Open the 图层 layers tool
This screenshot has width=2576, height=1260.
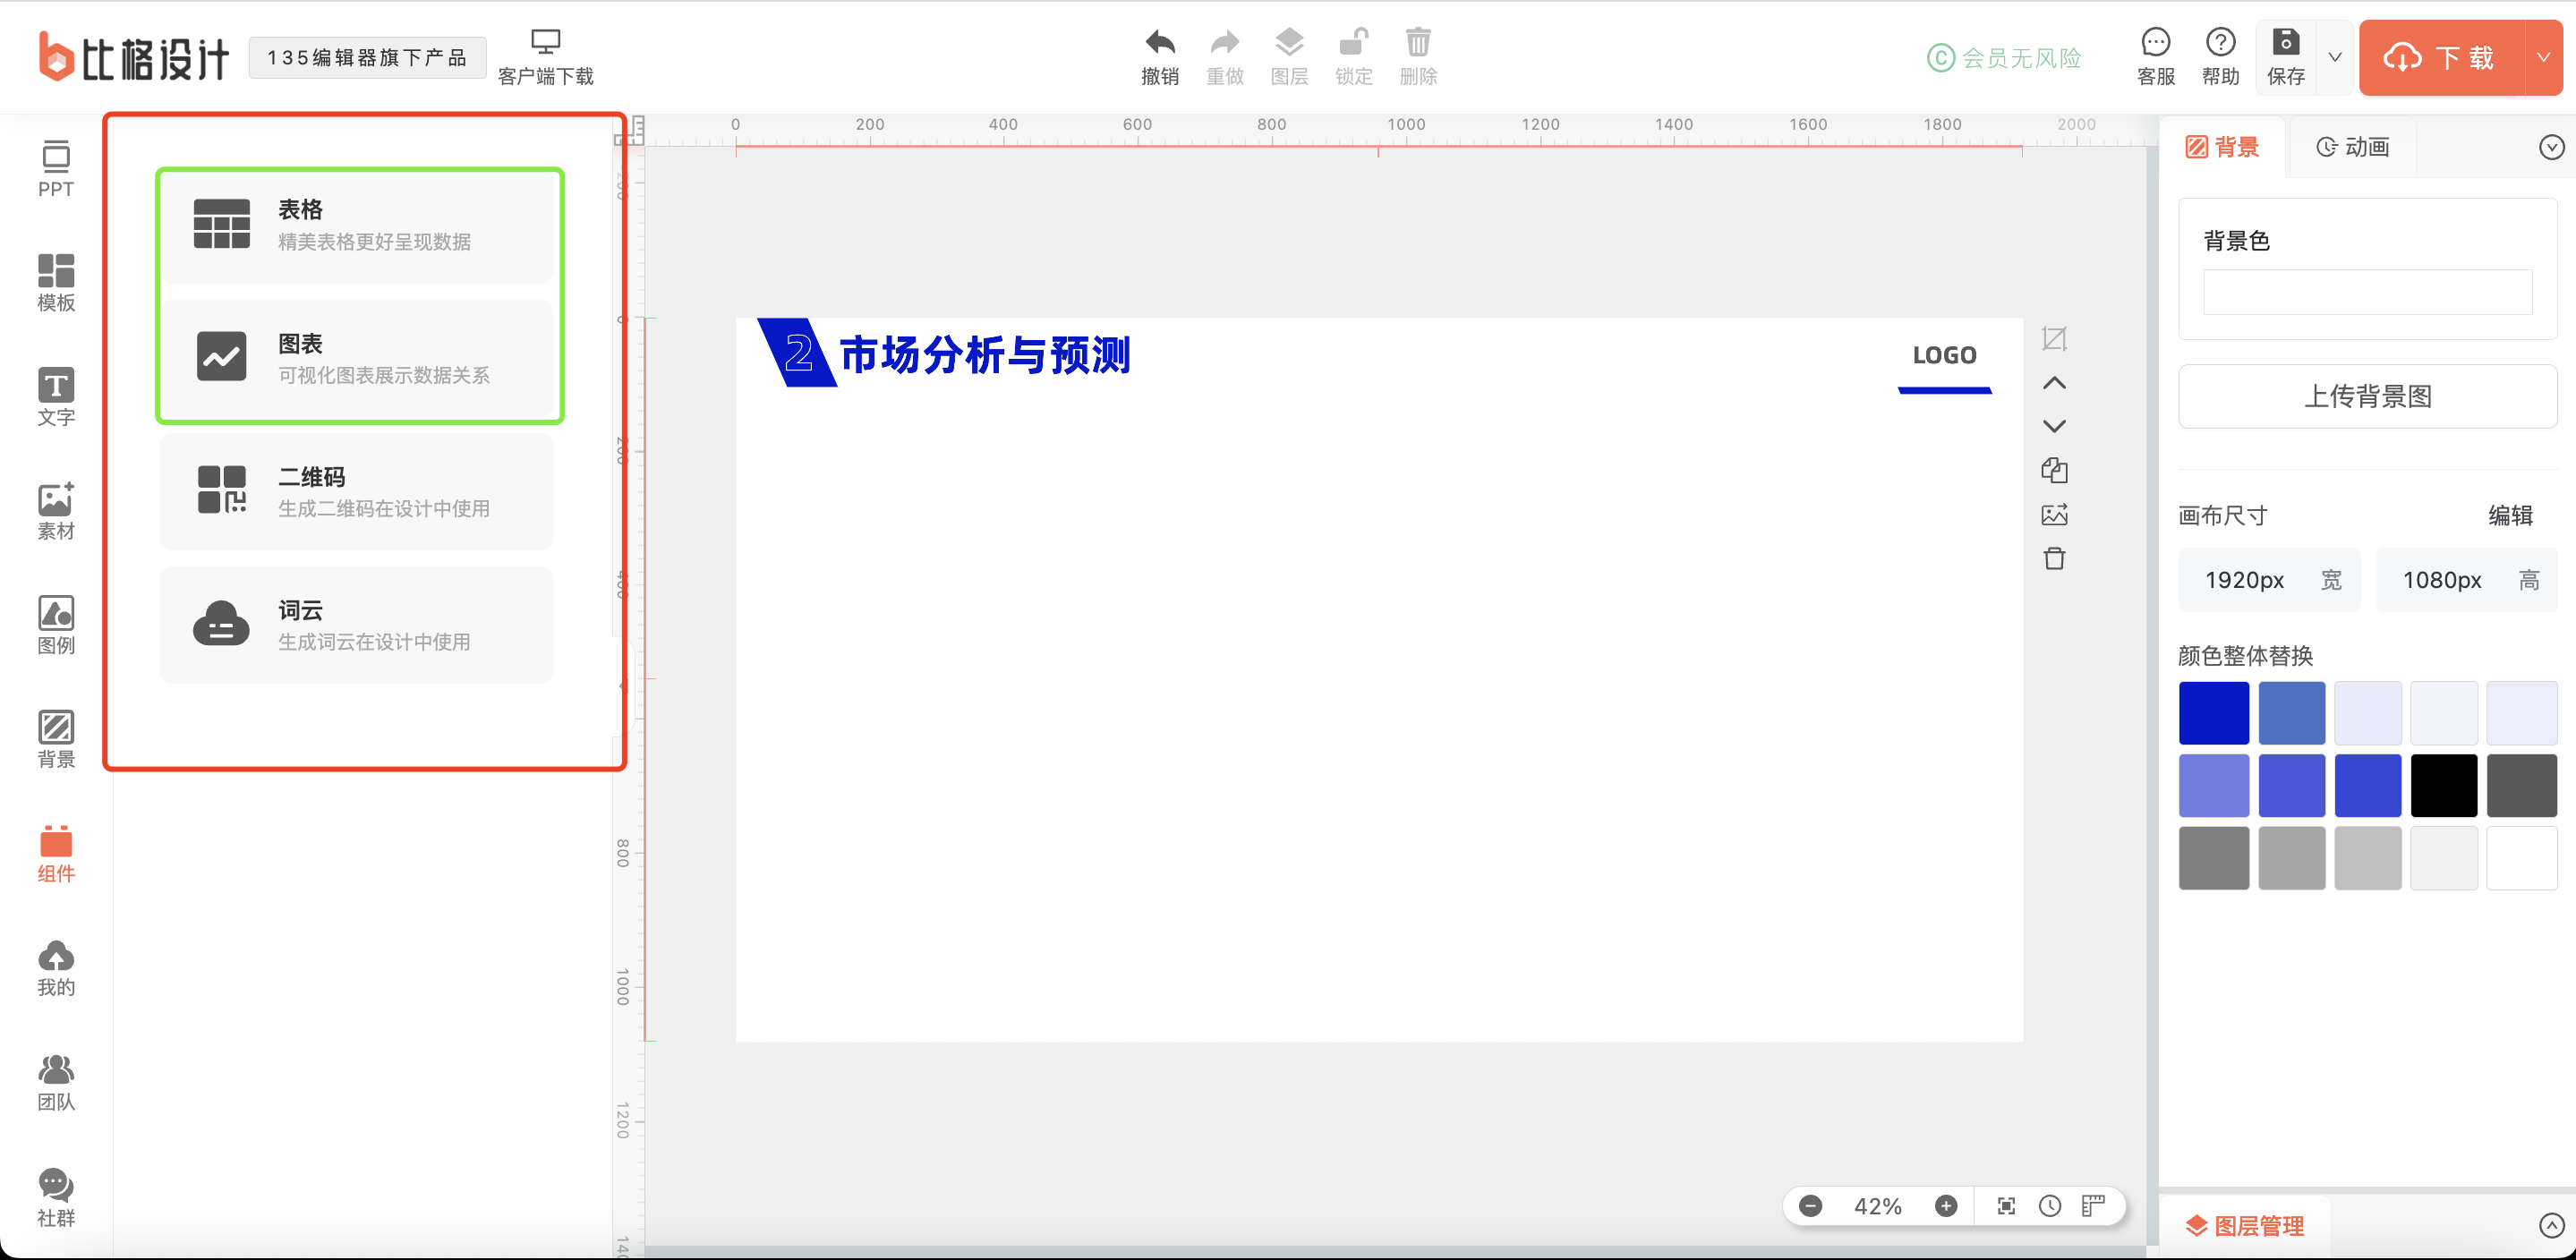click(x=1289, y=57)
